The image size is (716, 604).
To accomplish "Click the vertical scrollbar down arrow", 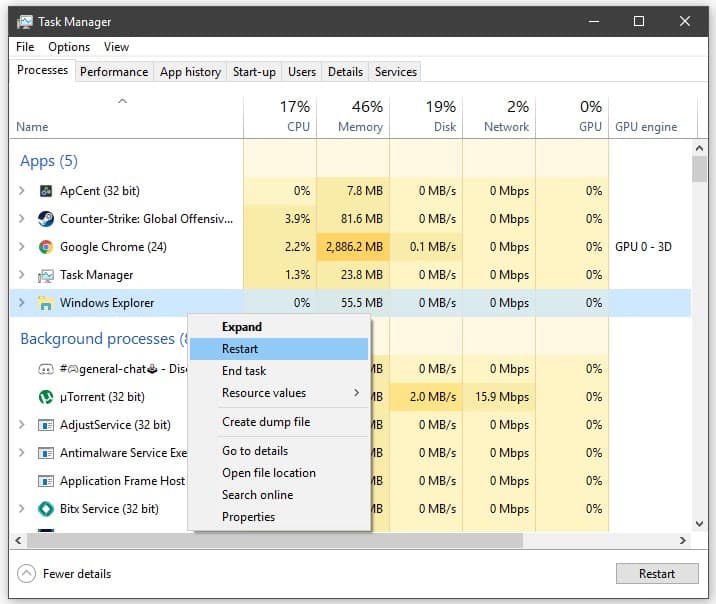I will click(x=699, y=524).
